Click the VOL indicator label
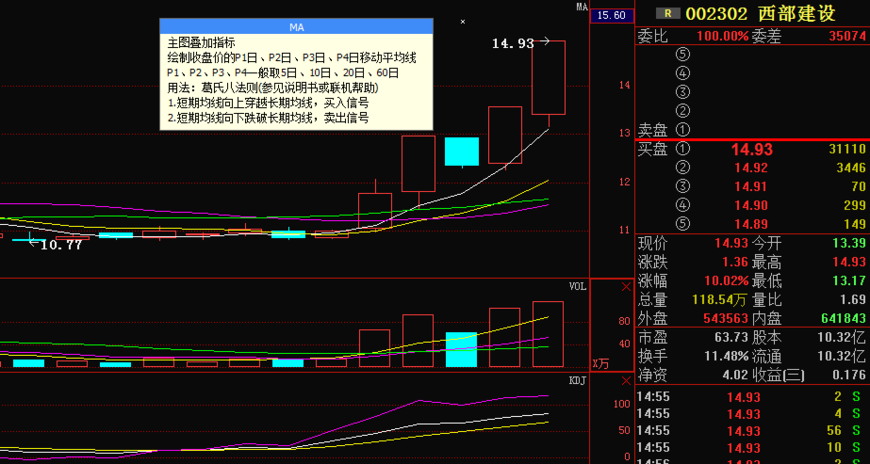The image size is (870, 464). click(578, 287)
